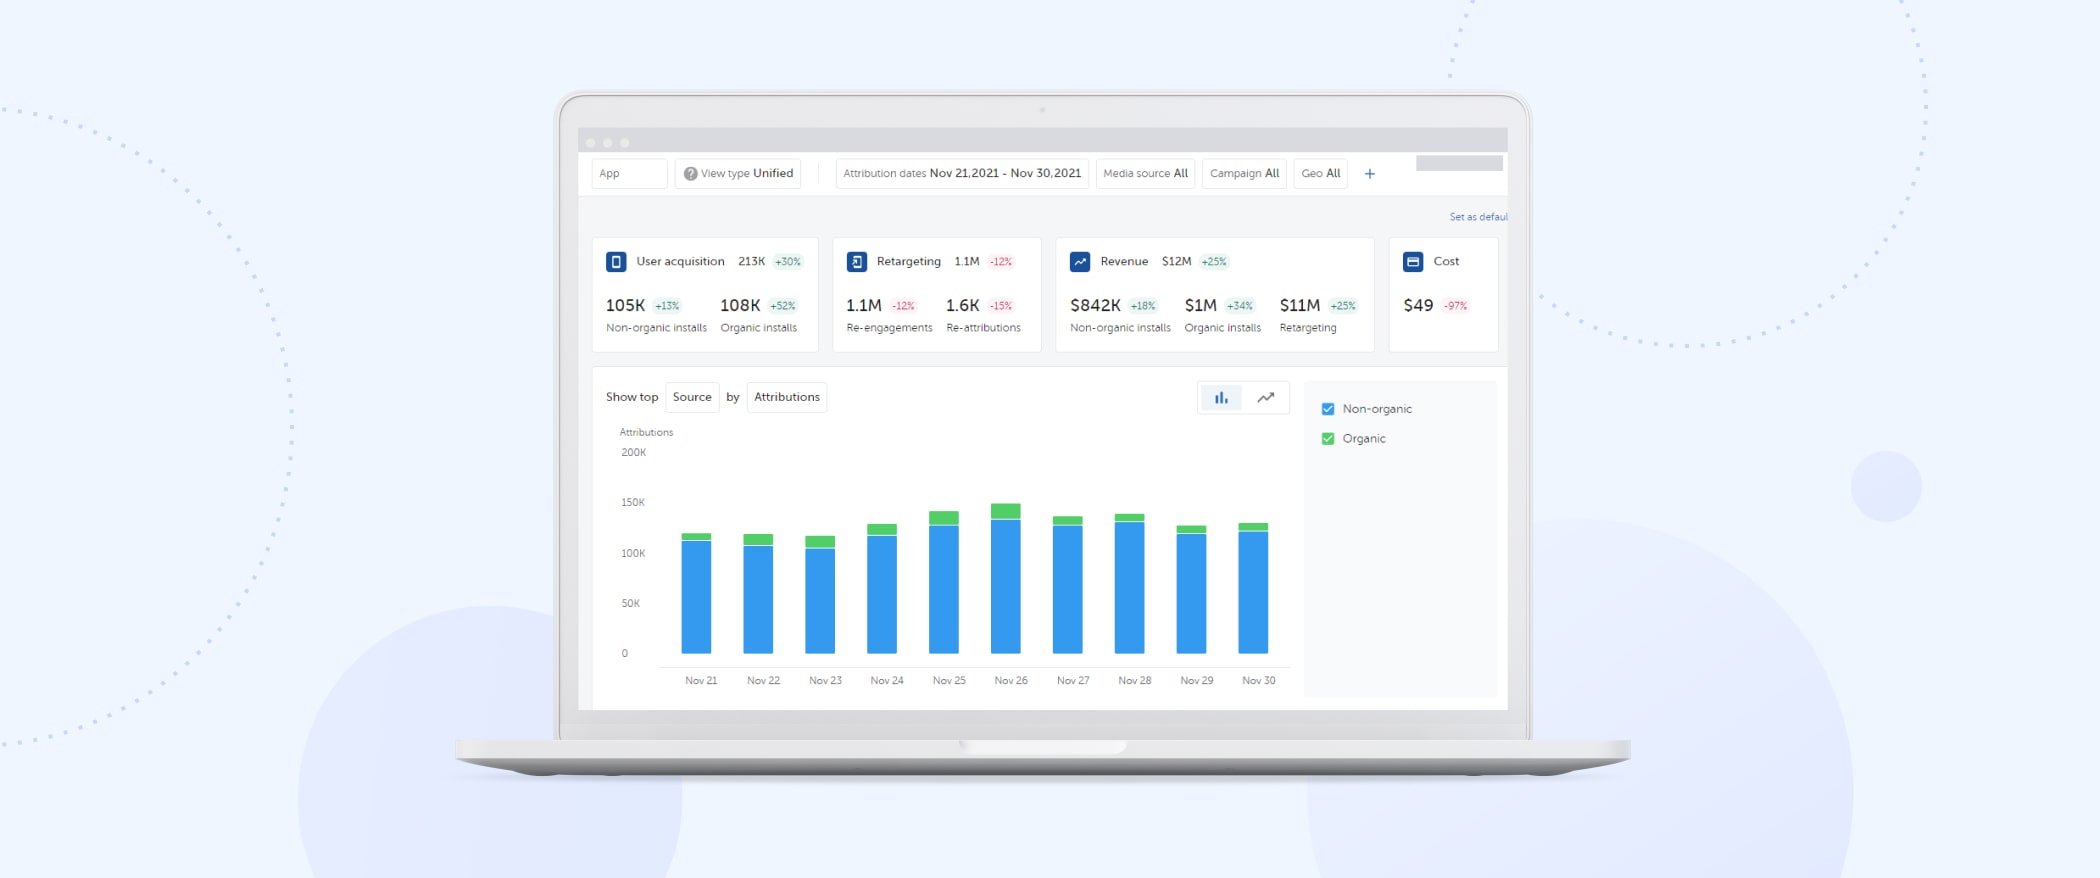Viewport: 2100px width, 878px height.
Task: Click the -97% cost change badge
Action: coord(1455,306)
